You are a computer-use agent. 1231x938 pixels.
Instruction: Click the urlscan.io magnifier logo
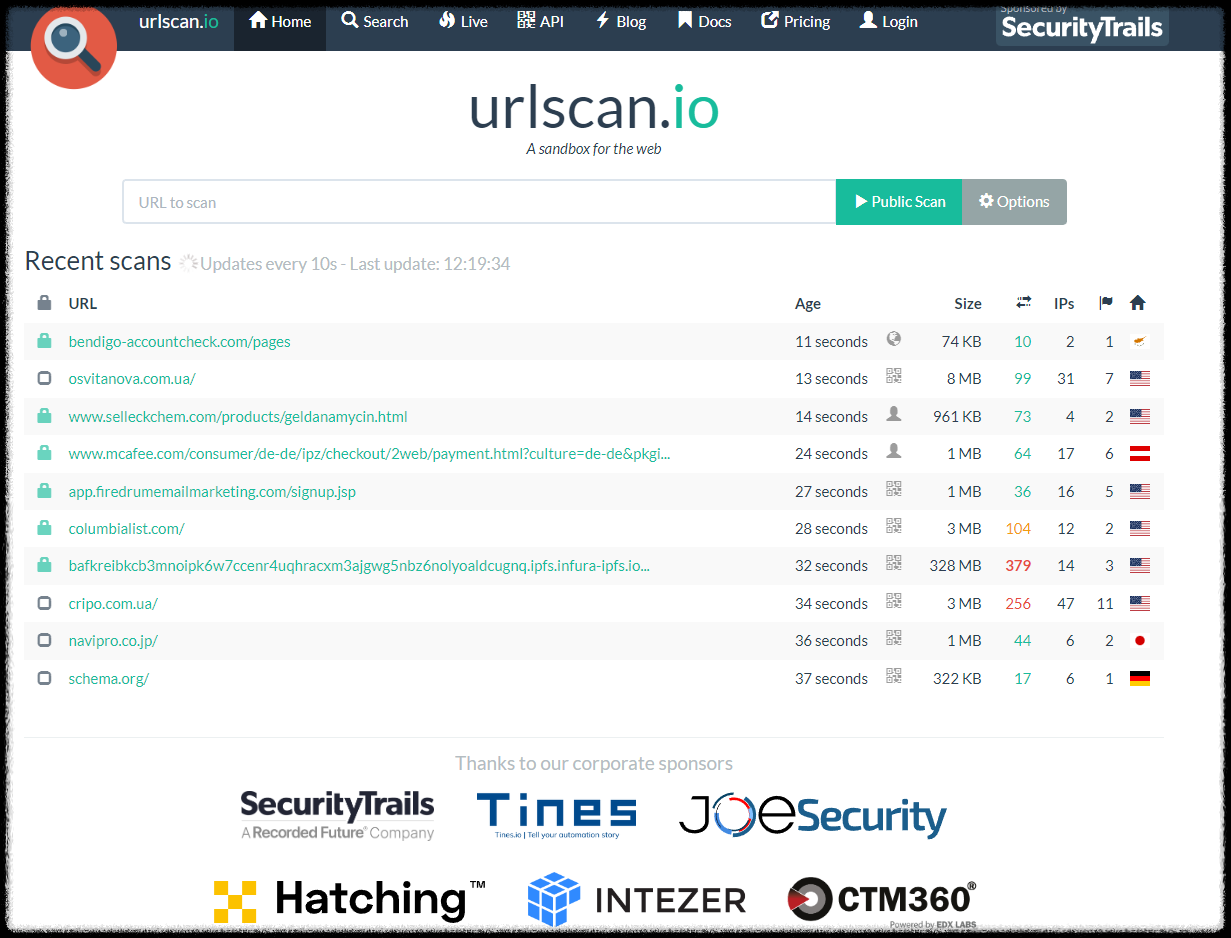tap(74, 46)
